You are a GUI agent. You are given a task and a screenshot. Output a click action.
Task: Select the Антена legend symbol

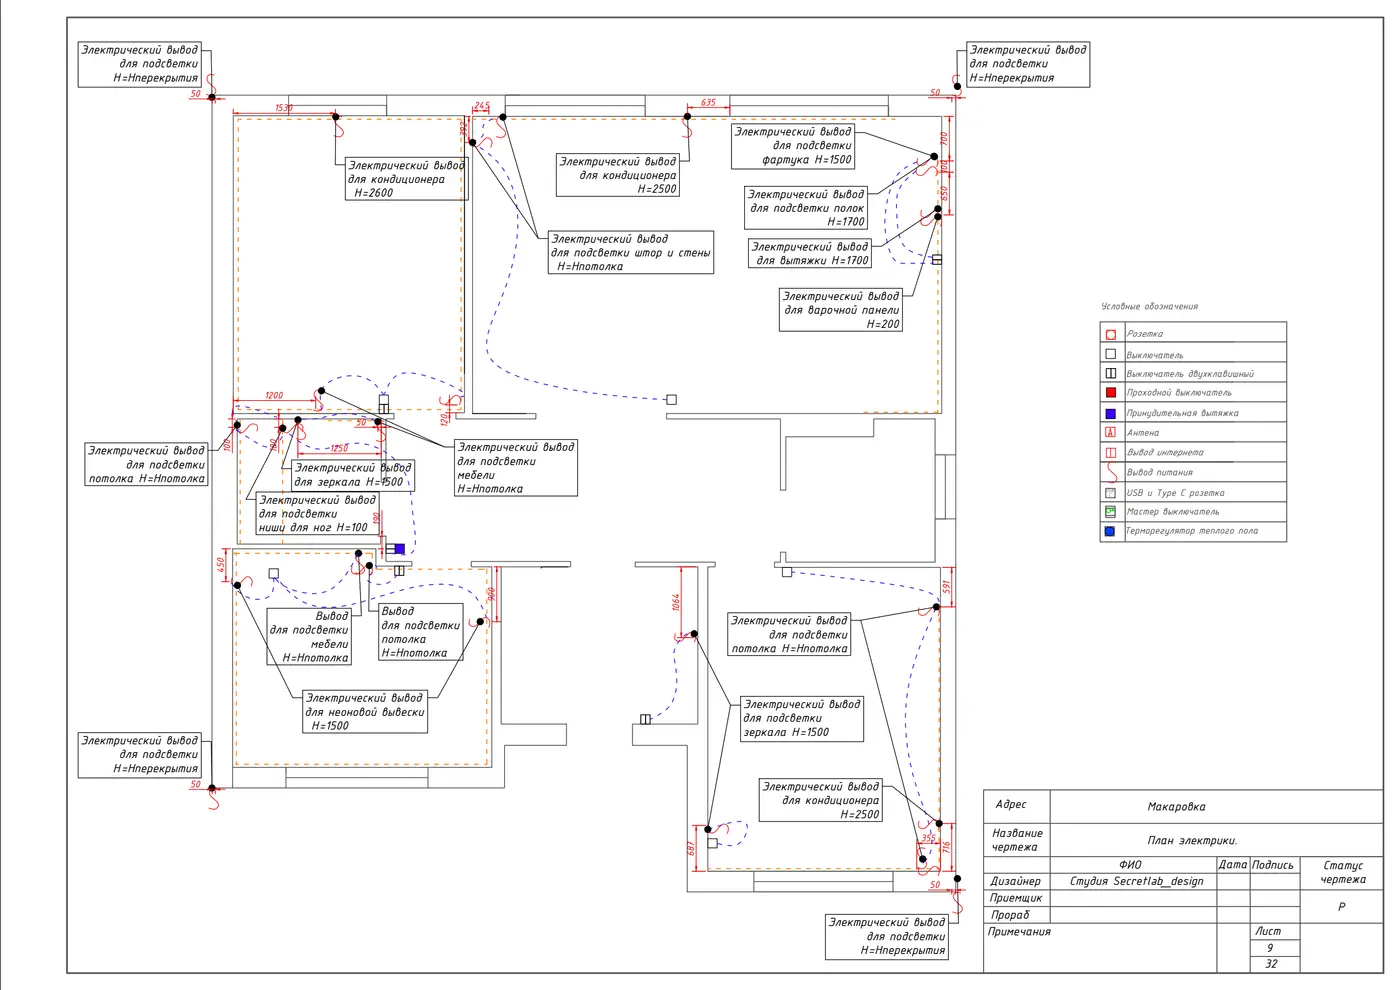pyautogui.click(x=1110, y=432)
